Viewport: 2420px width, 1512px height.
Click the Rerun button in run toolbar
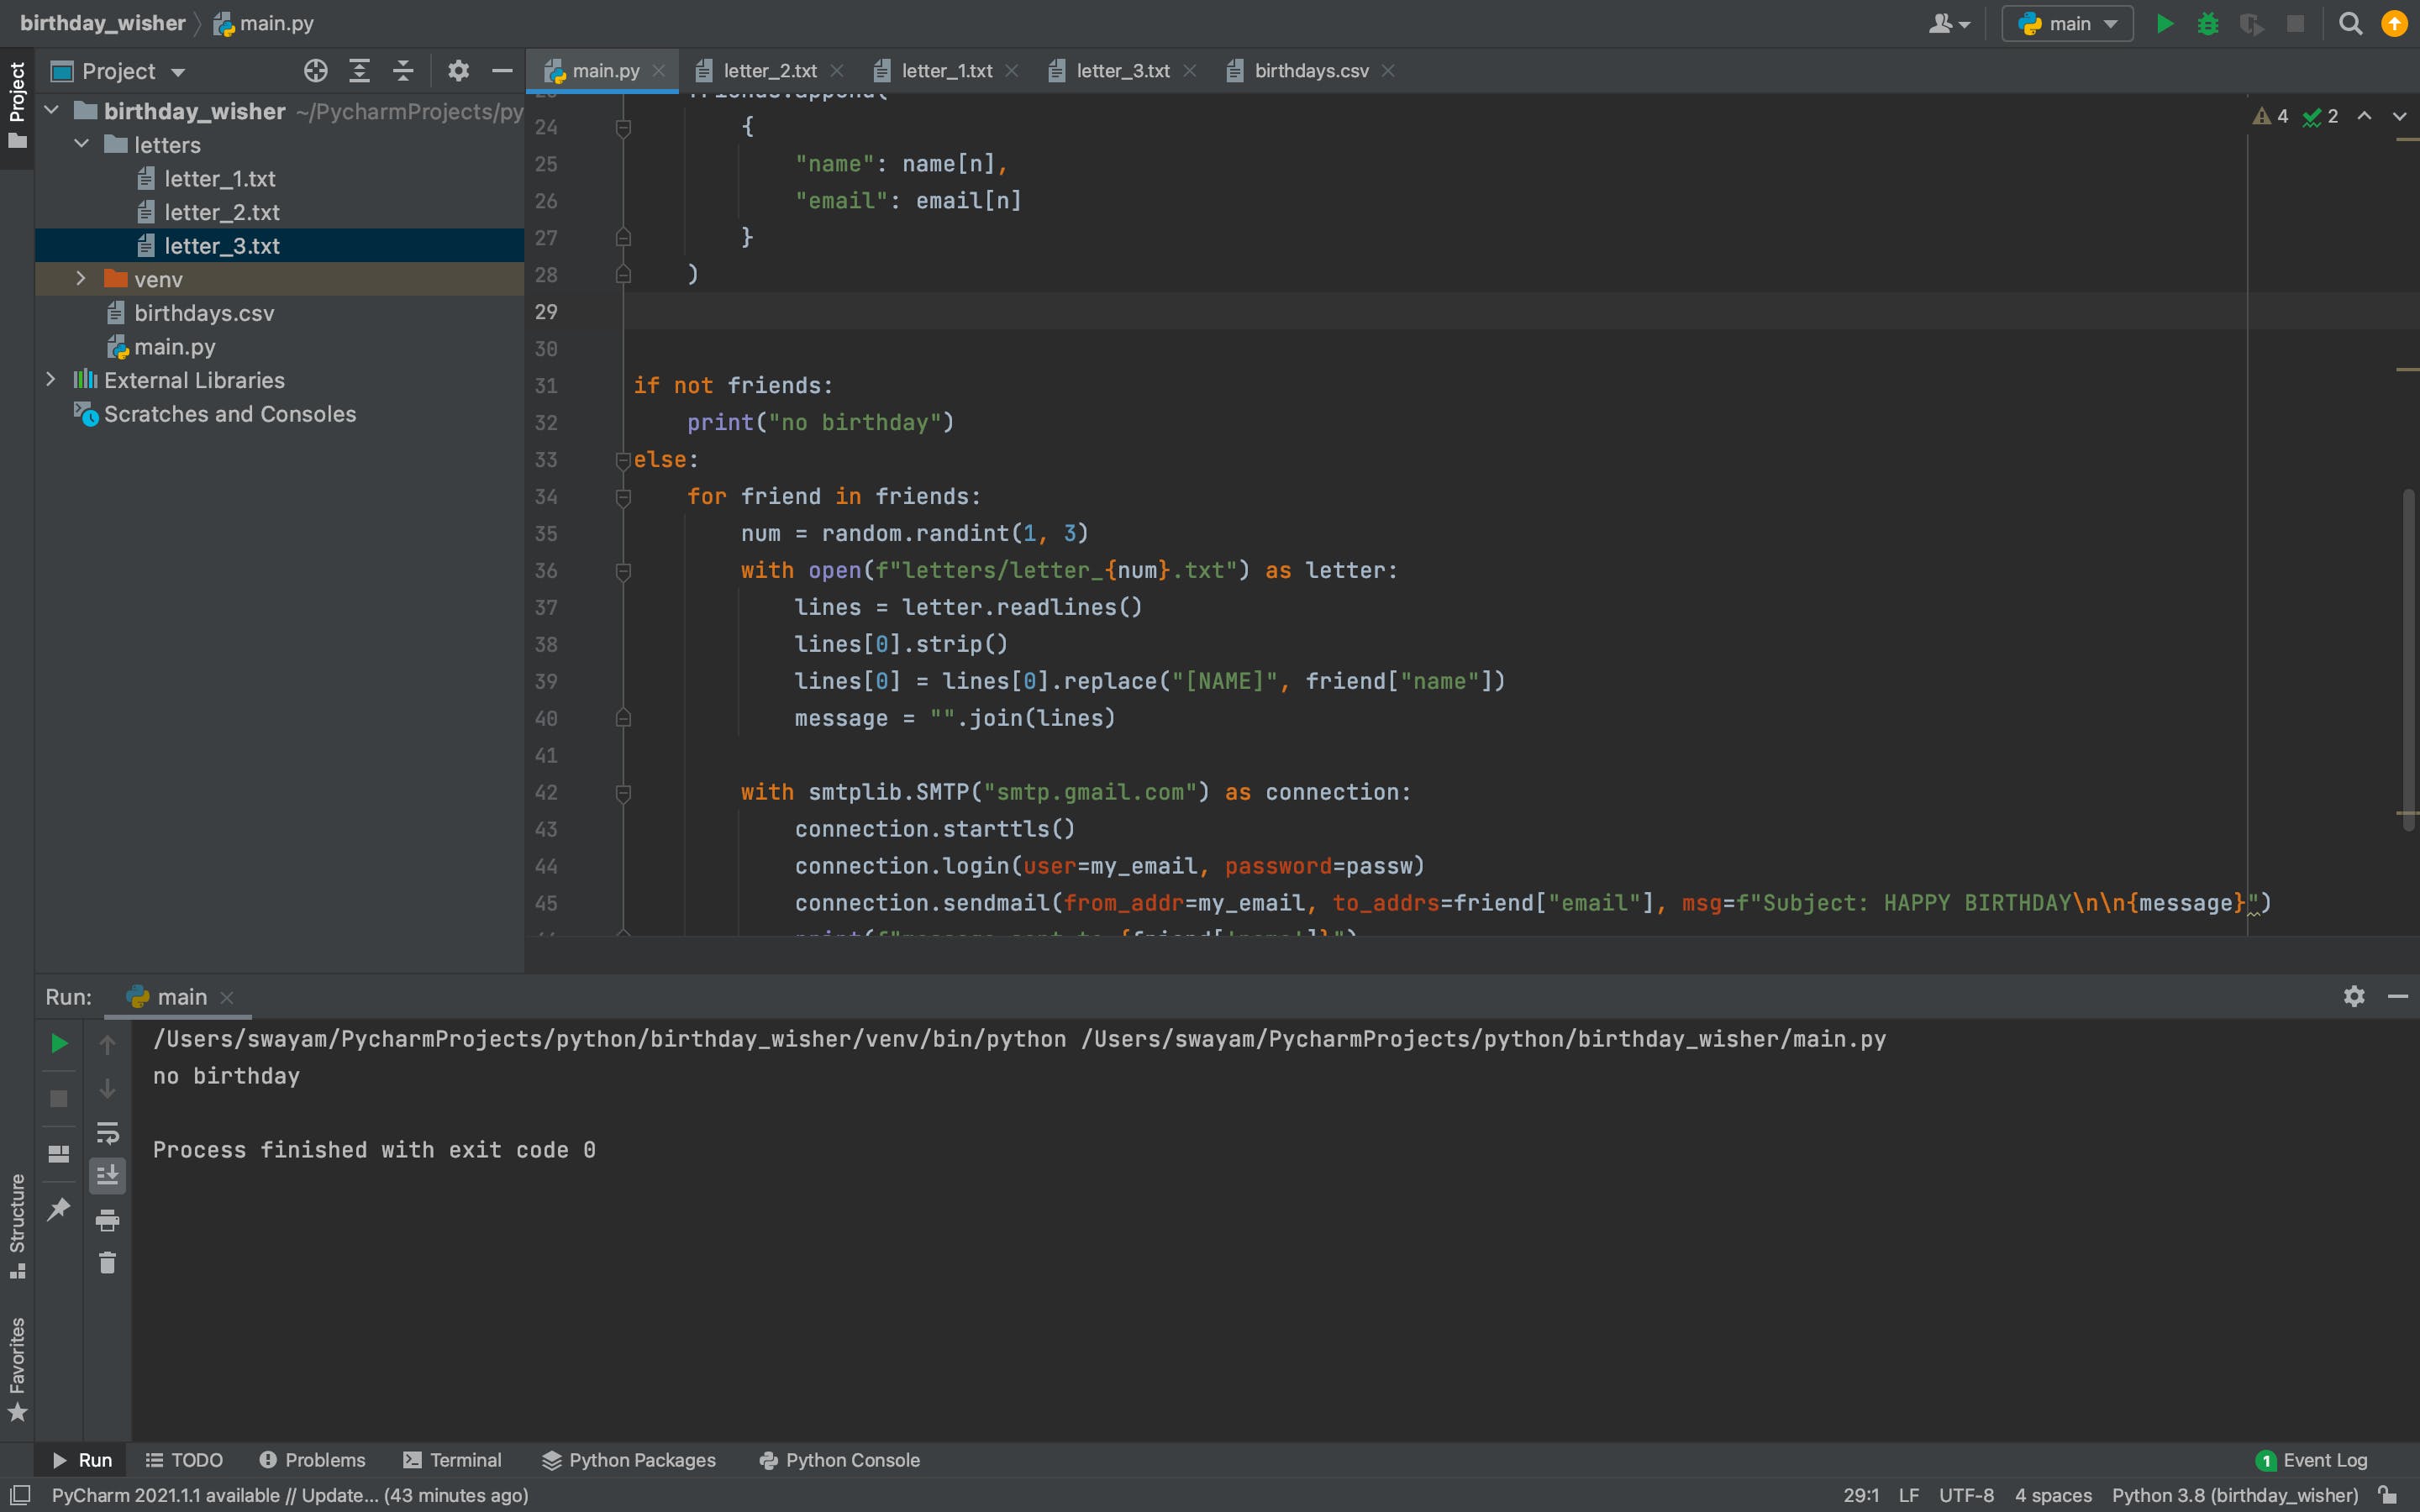[x=55, y=1043]
